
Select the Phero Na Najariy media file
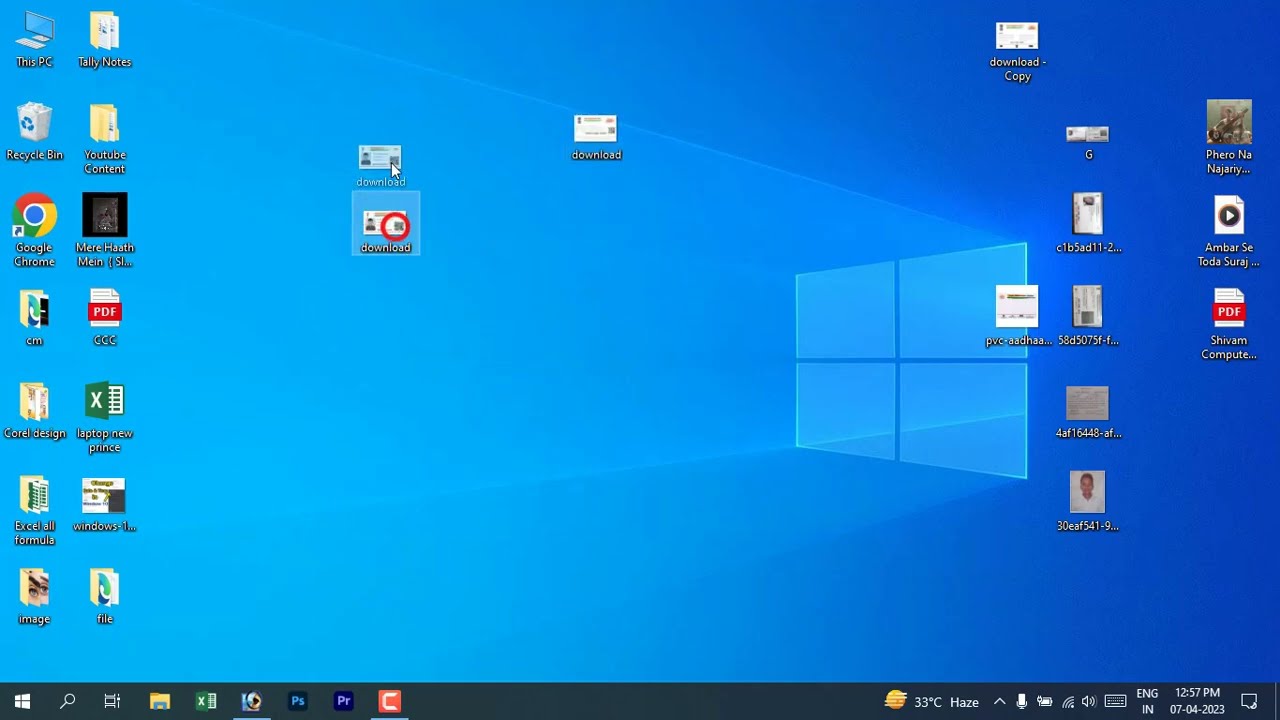[x=1229, y=138]
